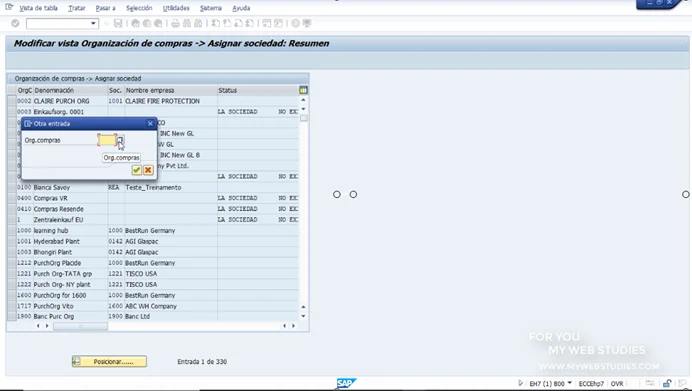Click the vertical scrollbar thumb of the table

click(304, 118)
